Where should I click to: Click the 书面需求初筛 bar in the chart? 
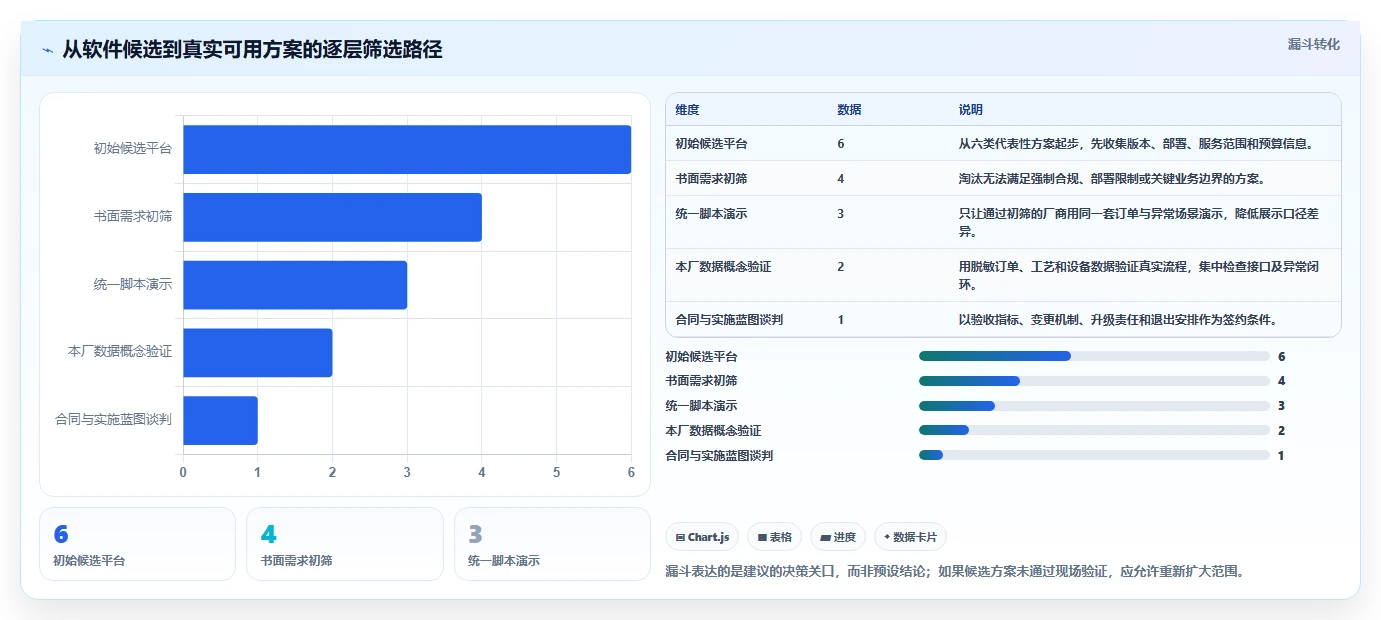[x=332, y=217]
